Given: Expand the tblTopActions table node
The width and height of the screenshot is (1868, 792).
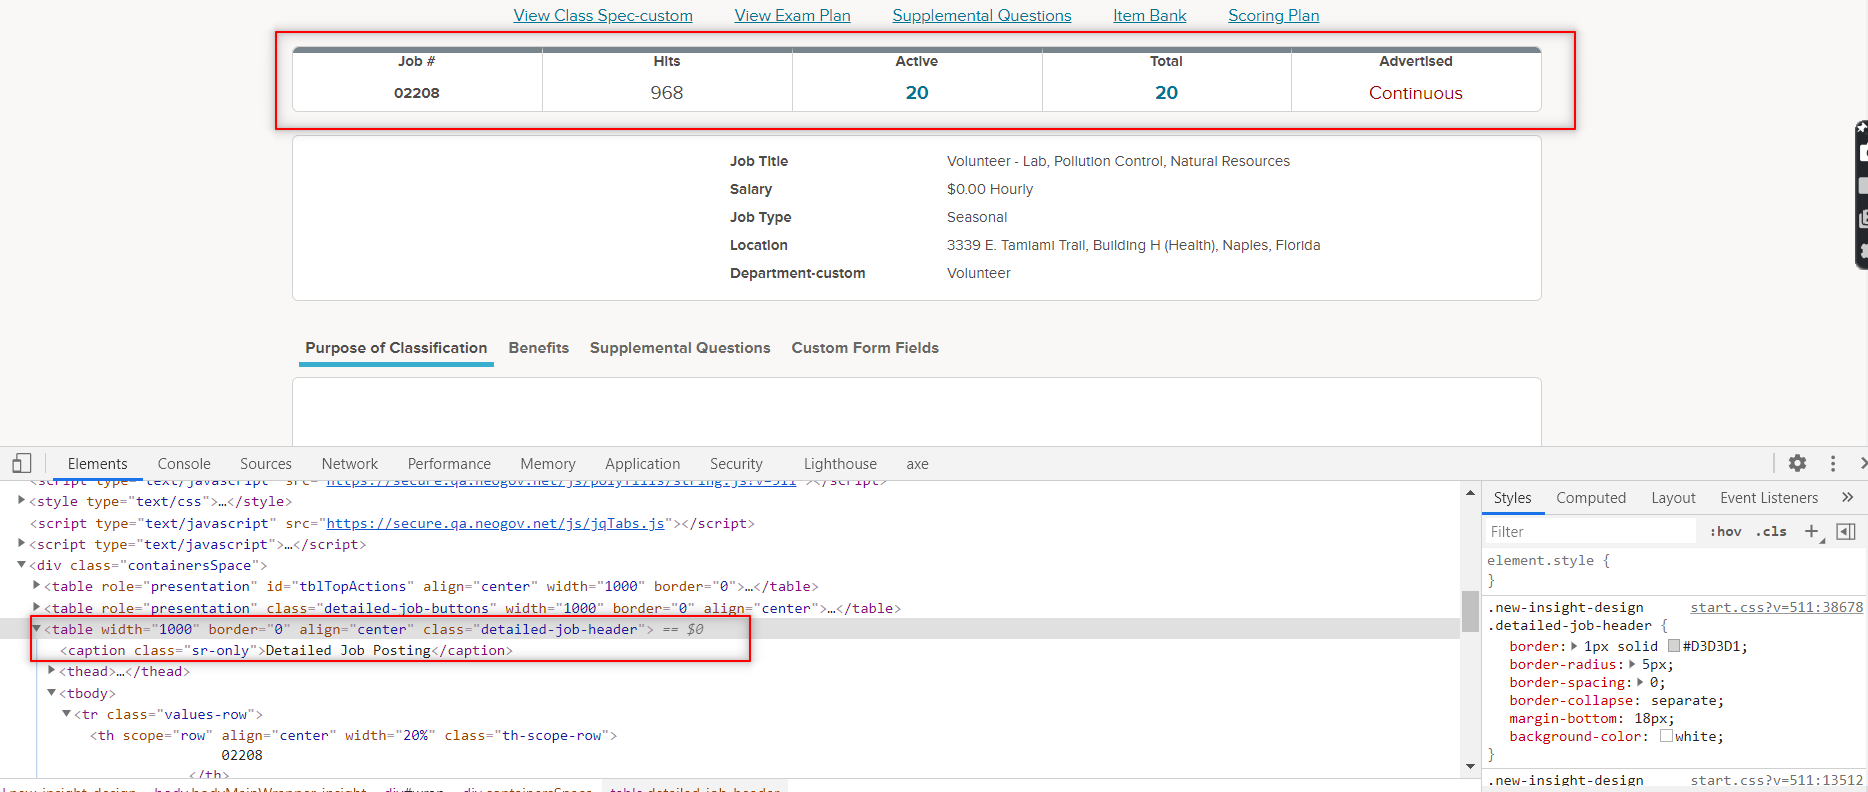Looking at the screenshot, I should [37, 586].
